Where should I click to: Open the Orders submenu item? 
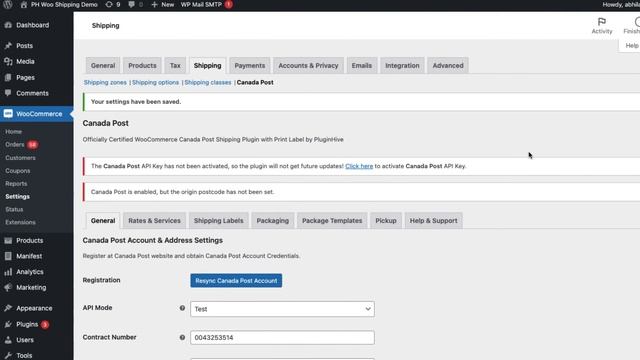click(15, 144)
